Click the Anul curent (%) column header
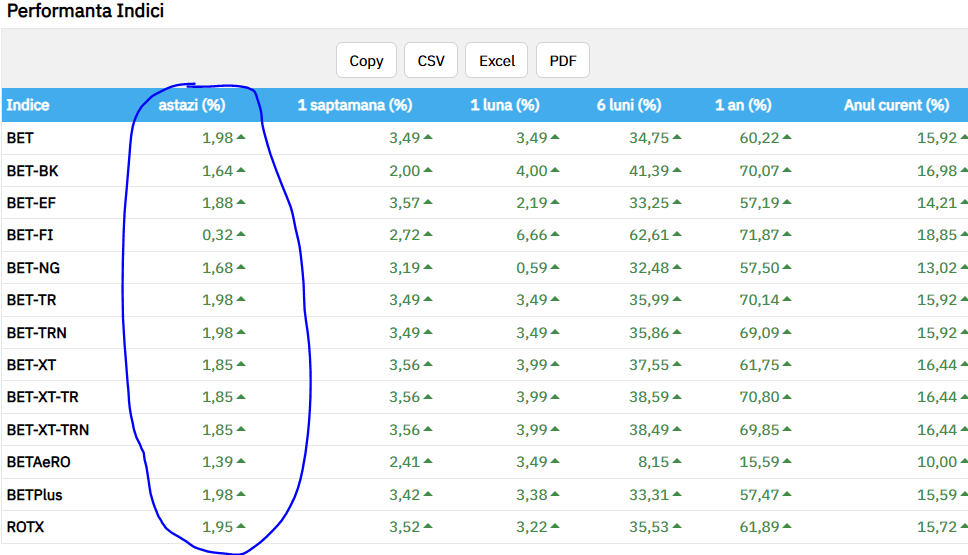This screenshot has height=555, width=968. click(x=896, y=105)
